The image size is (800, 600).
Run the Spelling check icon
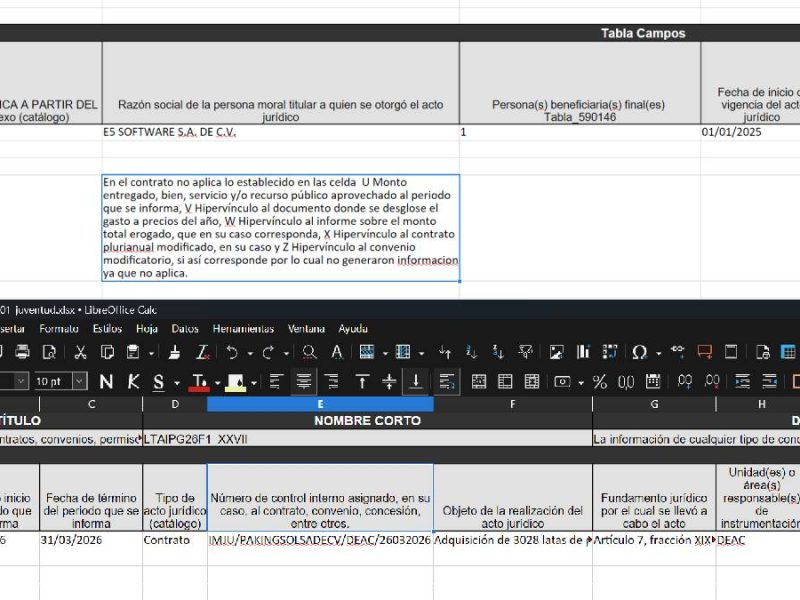337,352
